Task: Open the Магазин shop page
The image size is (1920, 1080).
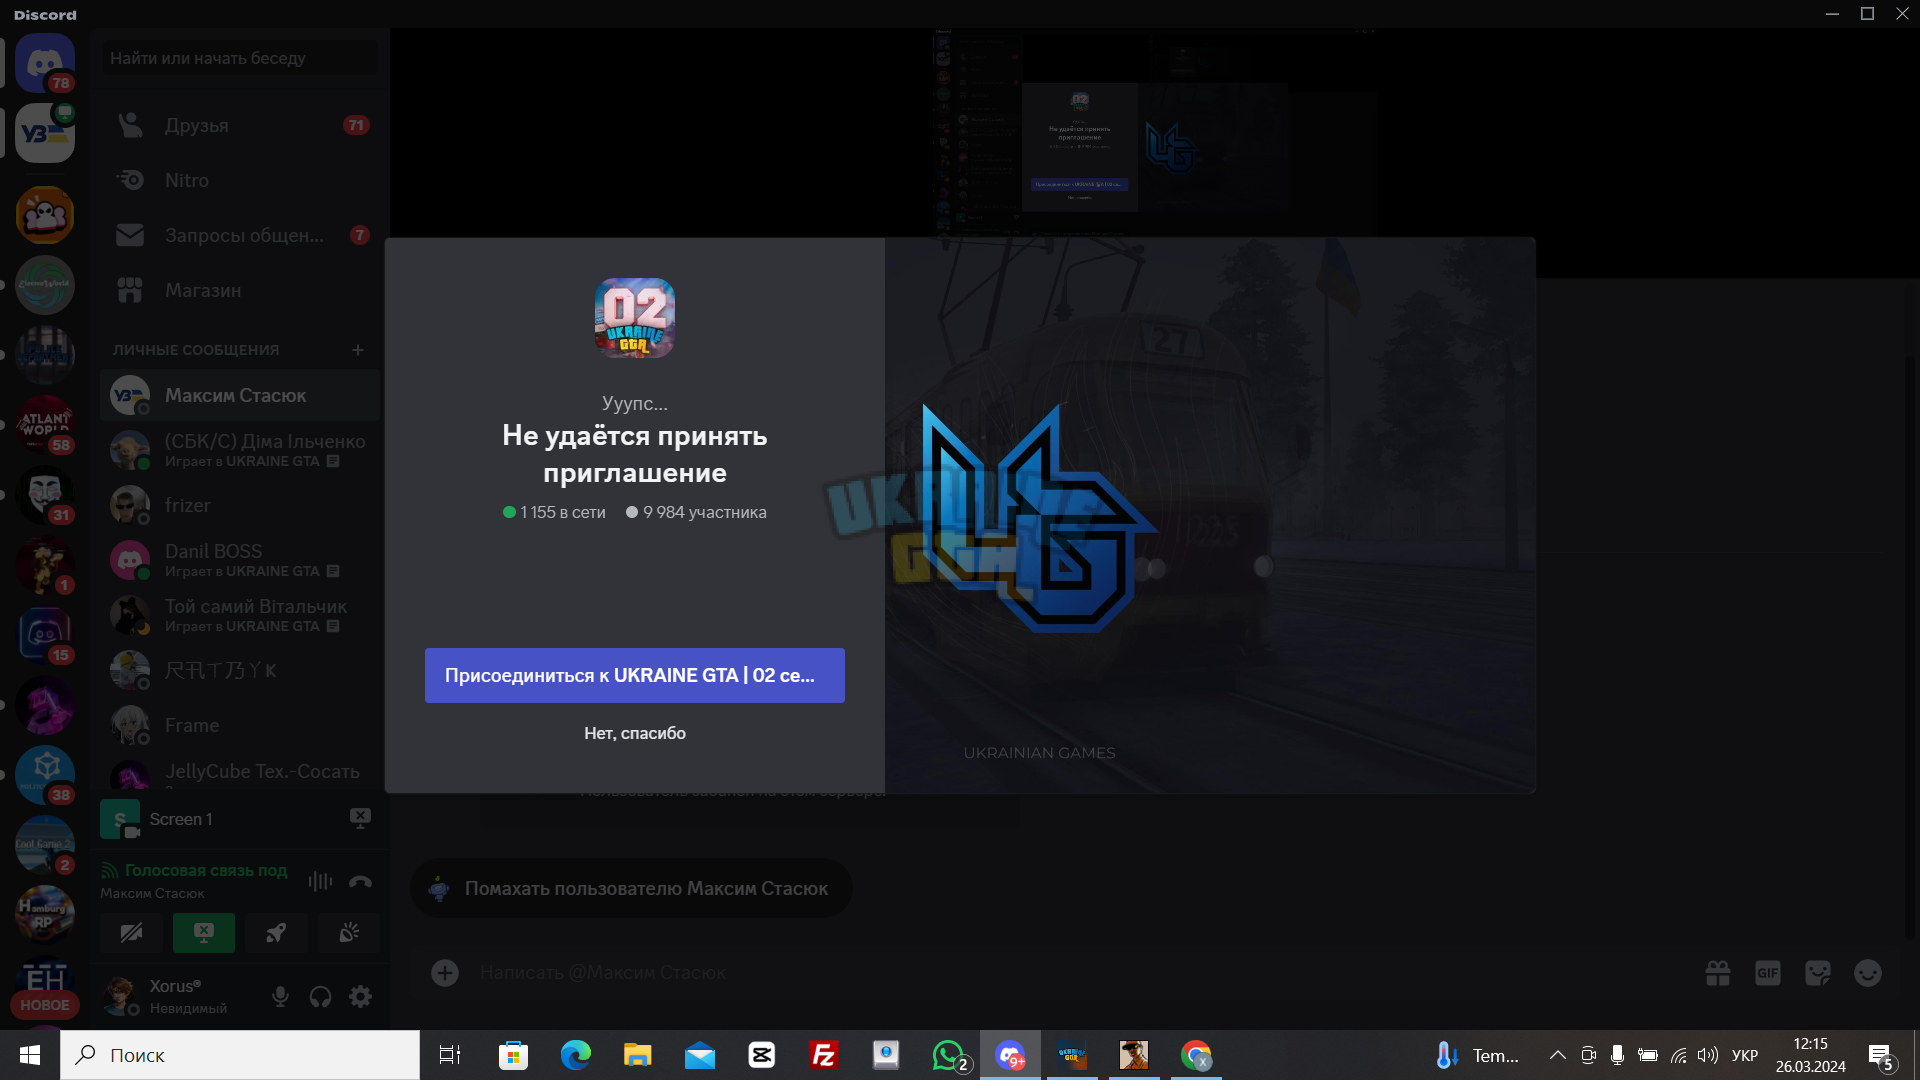Action: (240, 290)
